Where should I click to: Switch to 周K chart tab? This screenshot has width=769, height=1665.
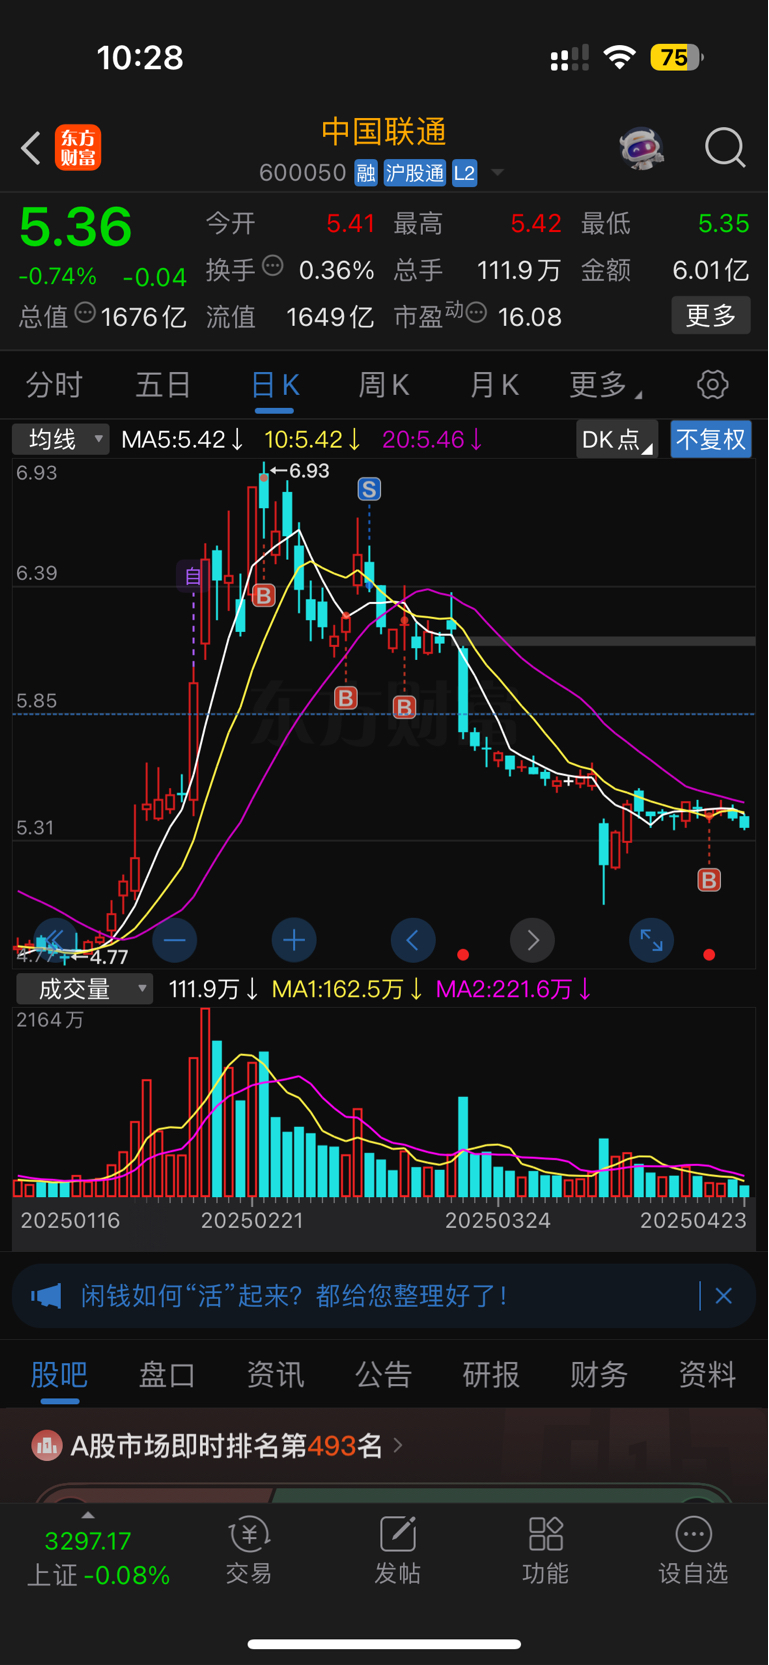pos(384,385)
